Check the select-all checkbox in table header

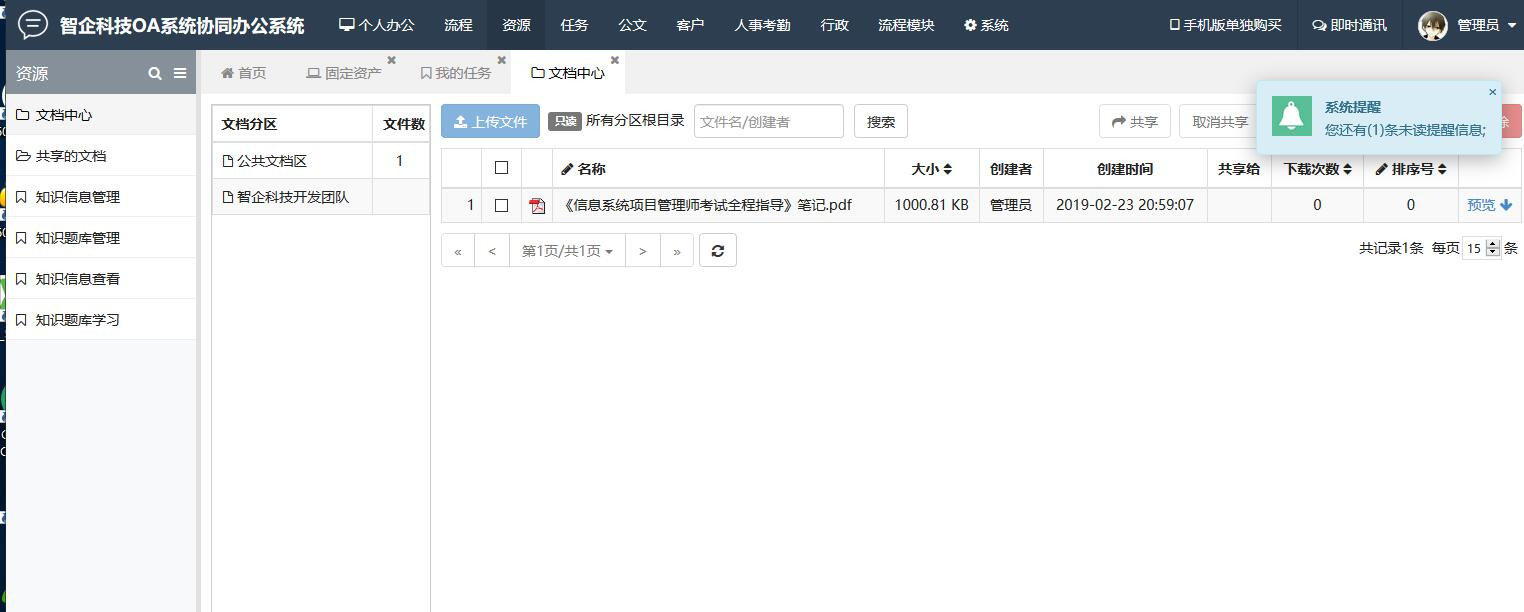click(x=501, y=168)
